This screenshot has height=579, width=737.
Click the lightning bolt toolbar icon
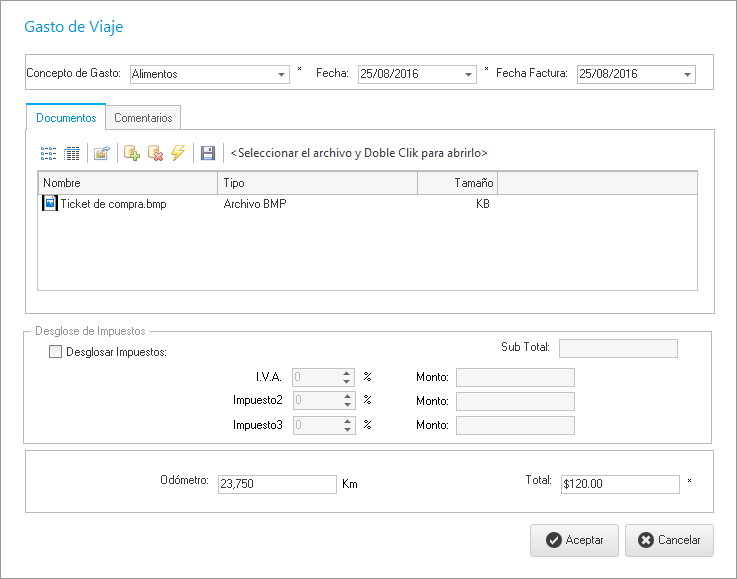(x=178, y=153)
